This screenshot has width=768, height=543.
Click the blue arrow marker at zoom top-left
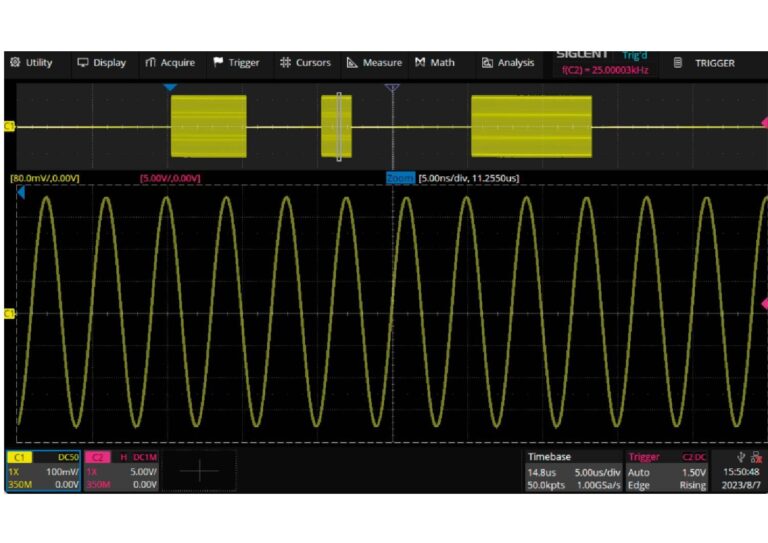(x=21, y=192)
